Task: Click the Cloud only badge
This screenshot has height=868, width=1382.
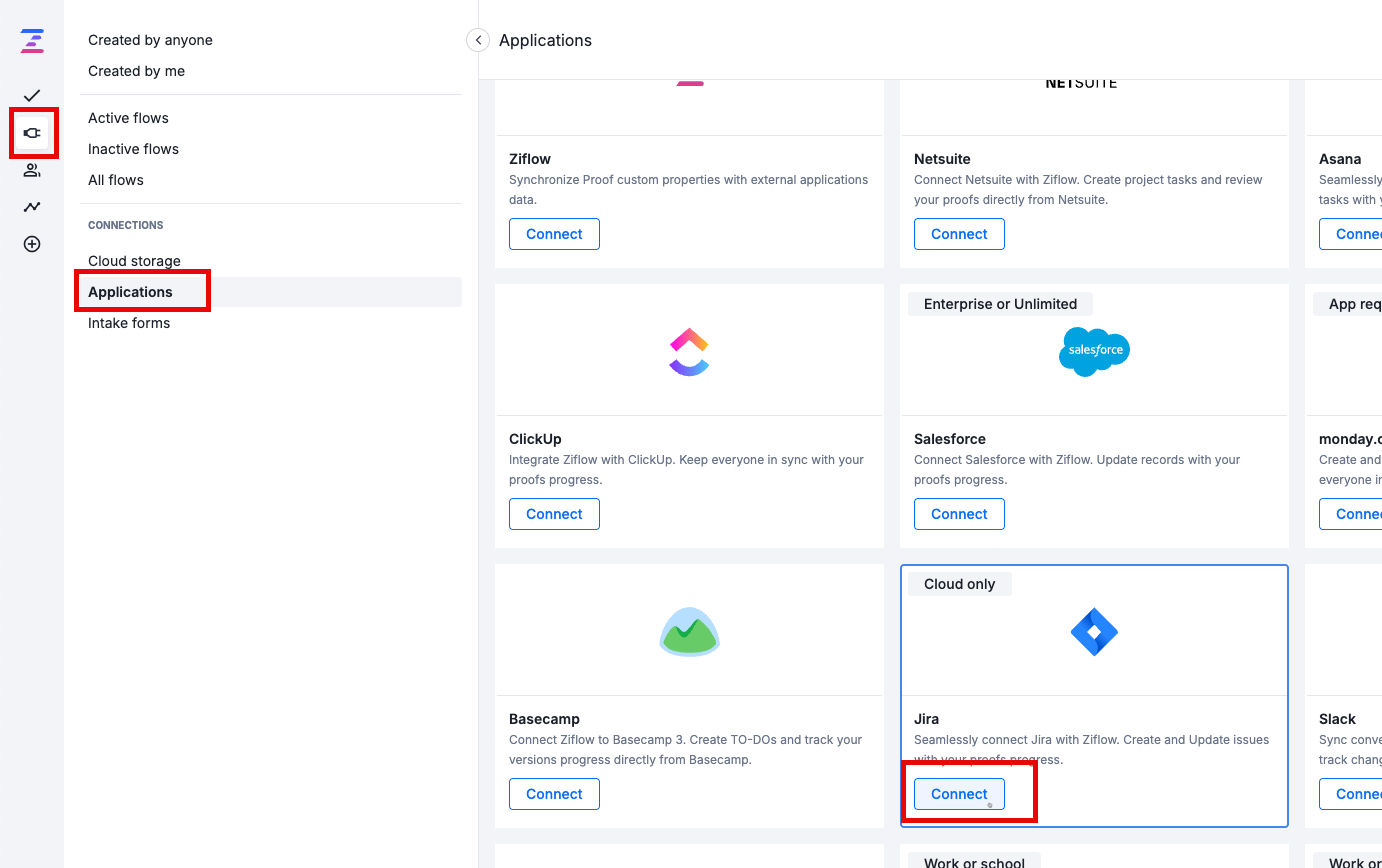Action: click(959, 584)
